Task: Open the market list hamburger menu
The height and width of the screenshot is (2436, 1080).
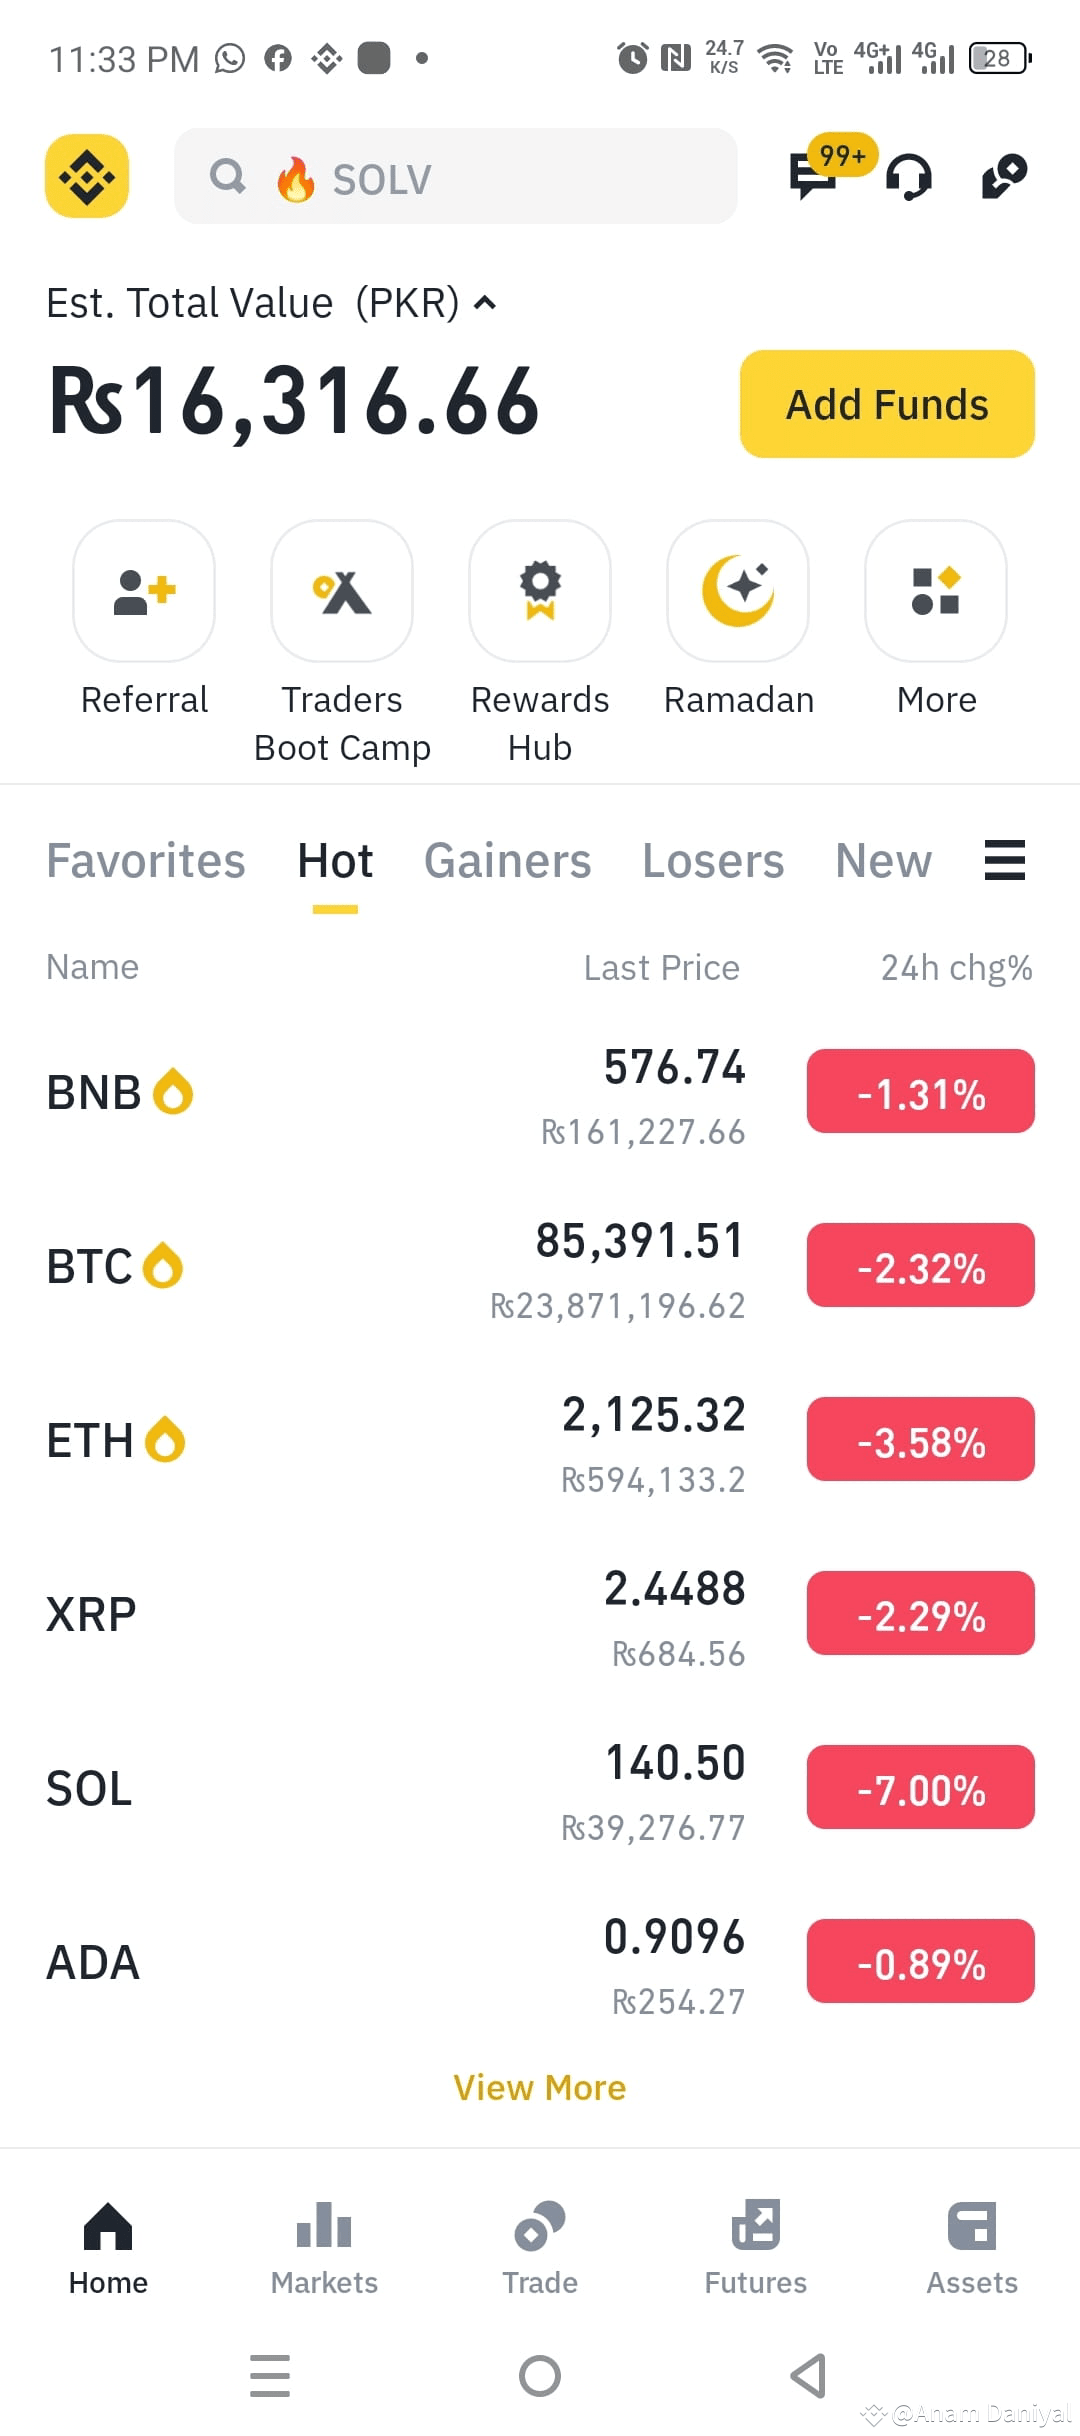Action: click(1005, 860)
